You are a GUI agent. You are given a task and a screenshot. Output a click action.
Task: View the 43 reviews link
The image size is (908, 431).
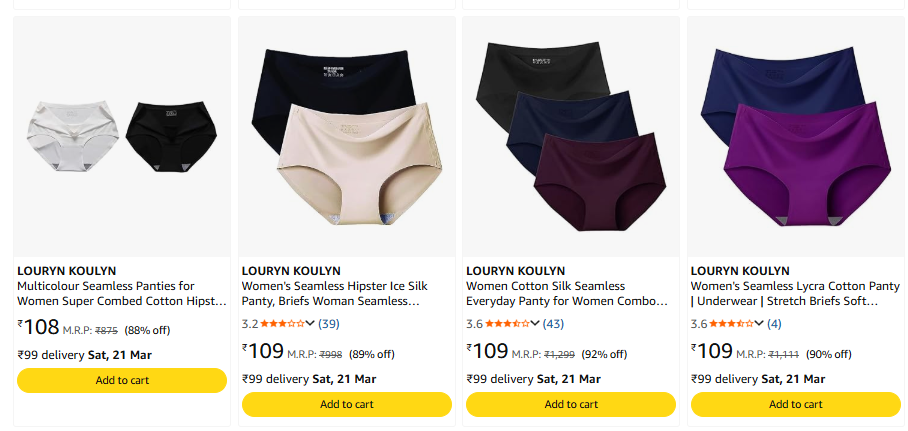553,323
